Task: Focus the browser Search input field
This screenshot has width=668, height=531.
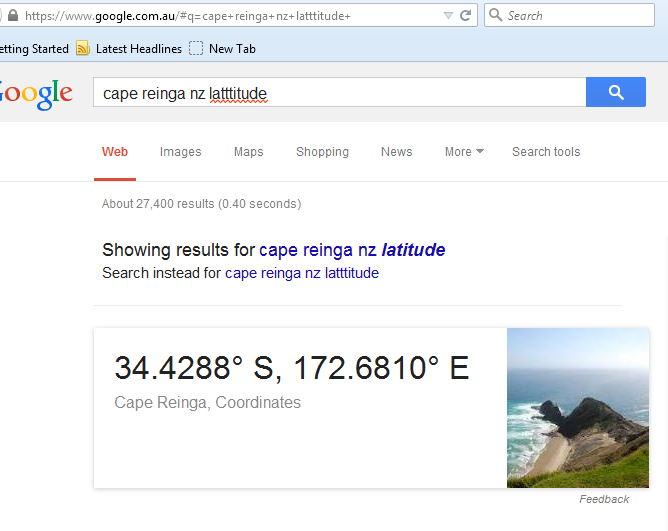Action: tap(569, 15)
